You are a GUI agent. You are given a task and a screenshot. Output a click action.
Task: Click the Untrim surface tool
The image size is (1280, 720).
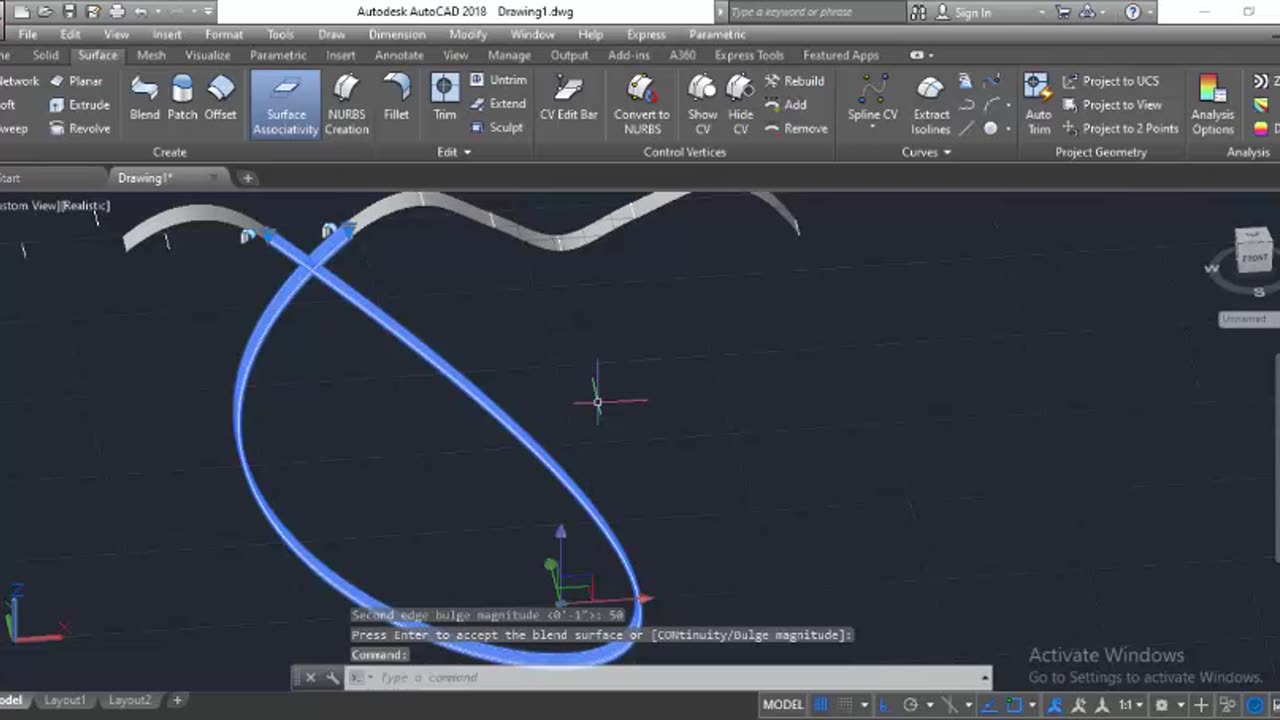[498, 80]
